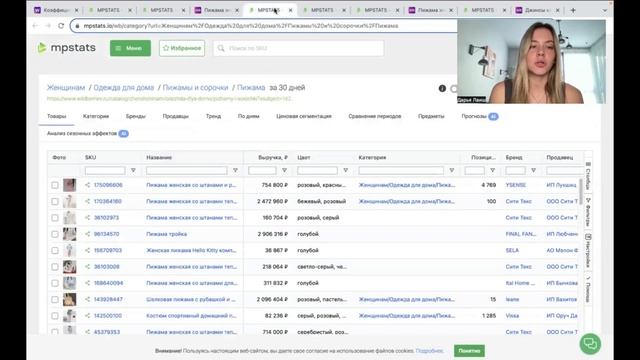Open the Цвет column filter icon
The image size is (640, 360).
point(345,170)
